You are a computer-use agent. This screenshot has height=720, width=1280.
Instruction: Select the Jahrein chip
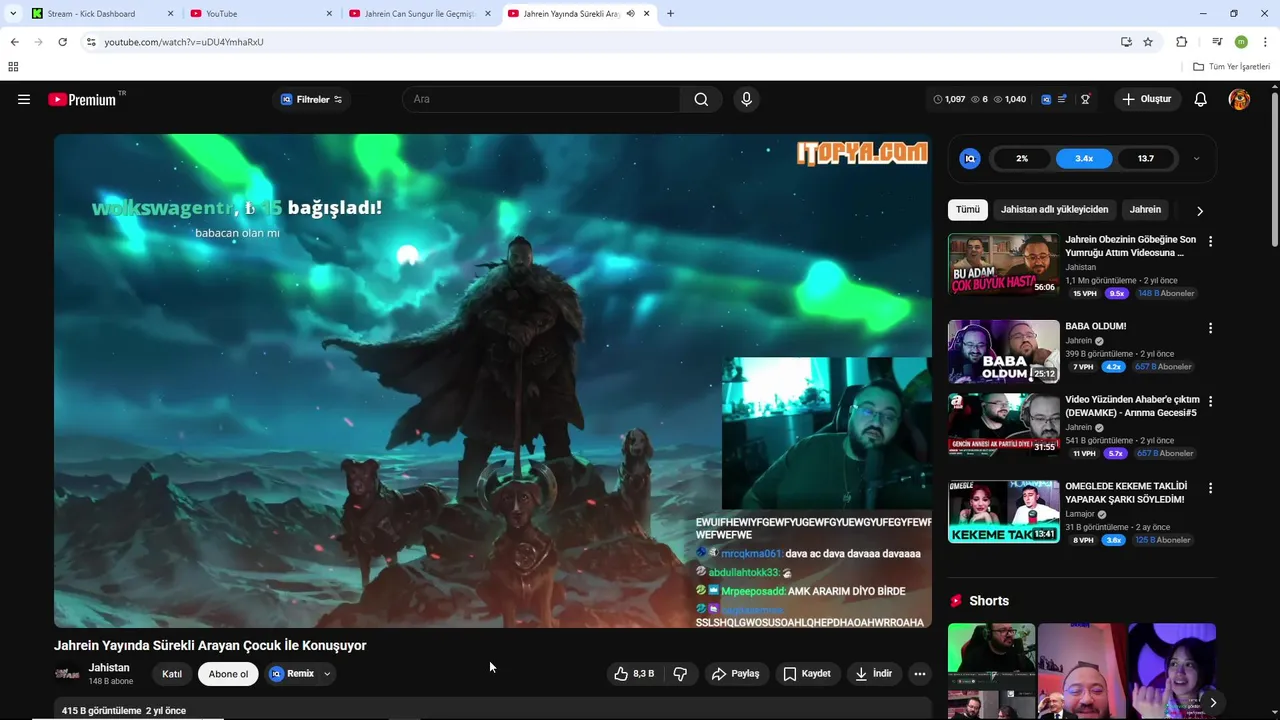click(x=1145, y=210)
